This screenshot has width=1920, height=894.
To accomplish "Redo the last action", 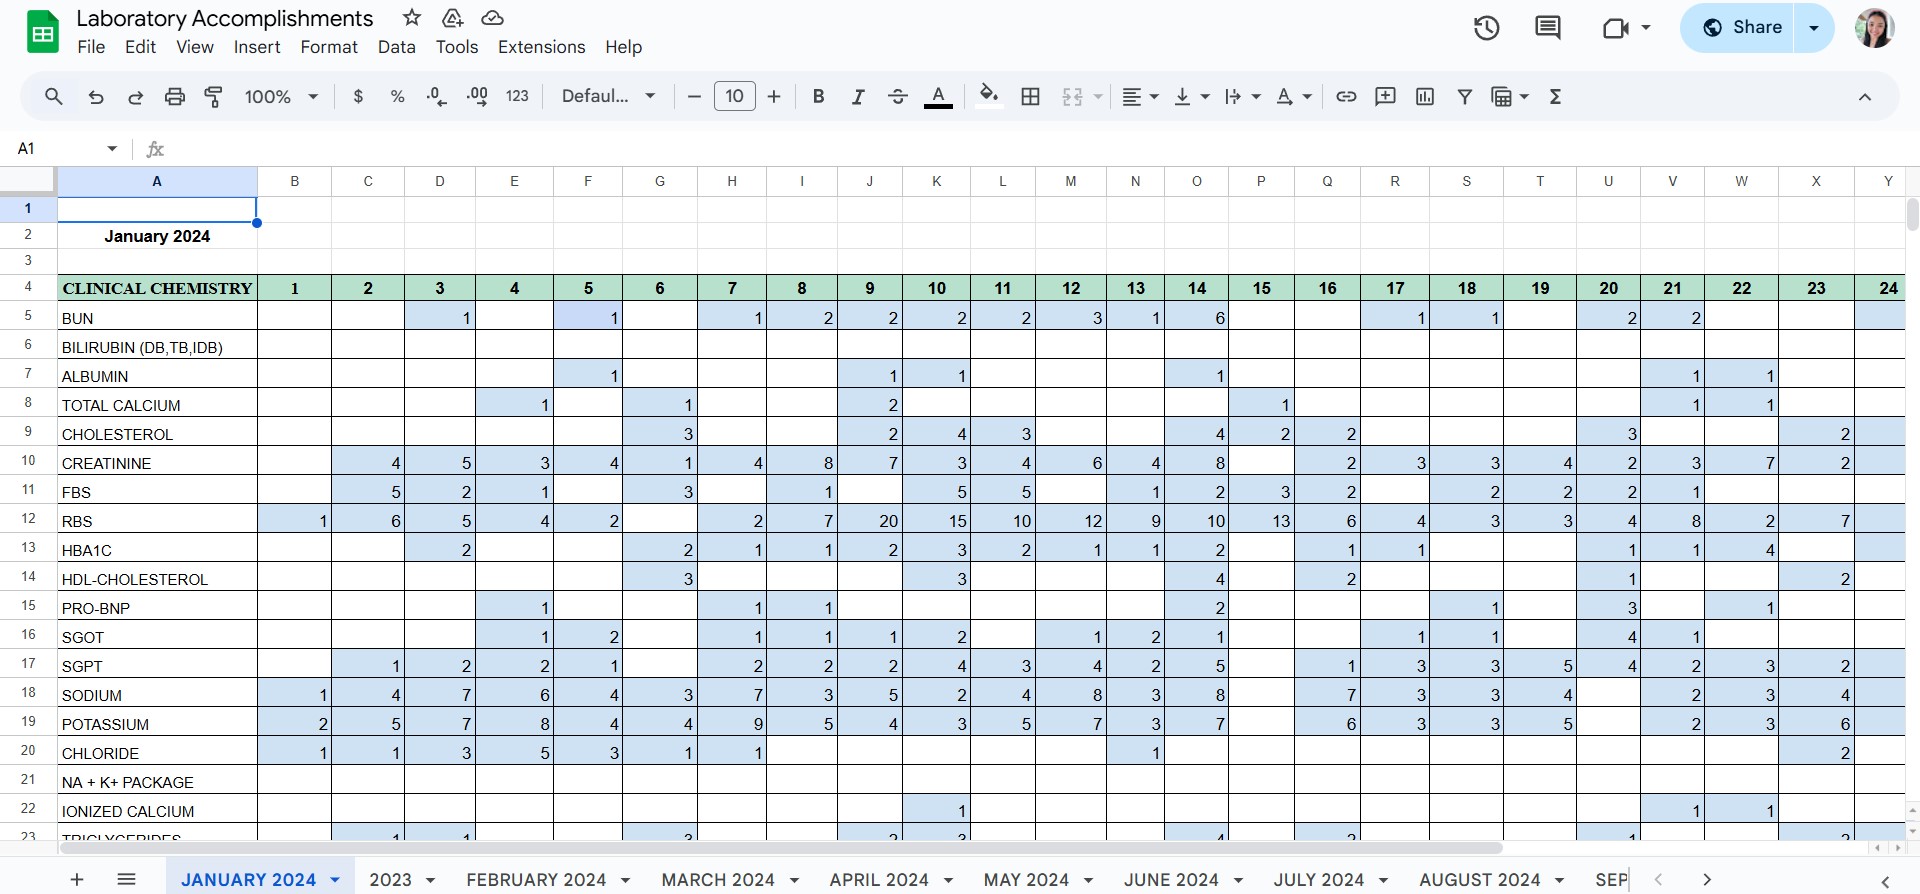I will click(x=135, y=97).
